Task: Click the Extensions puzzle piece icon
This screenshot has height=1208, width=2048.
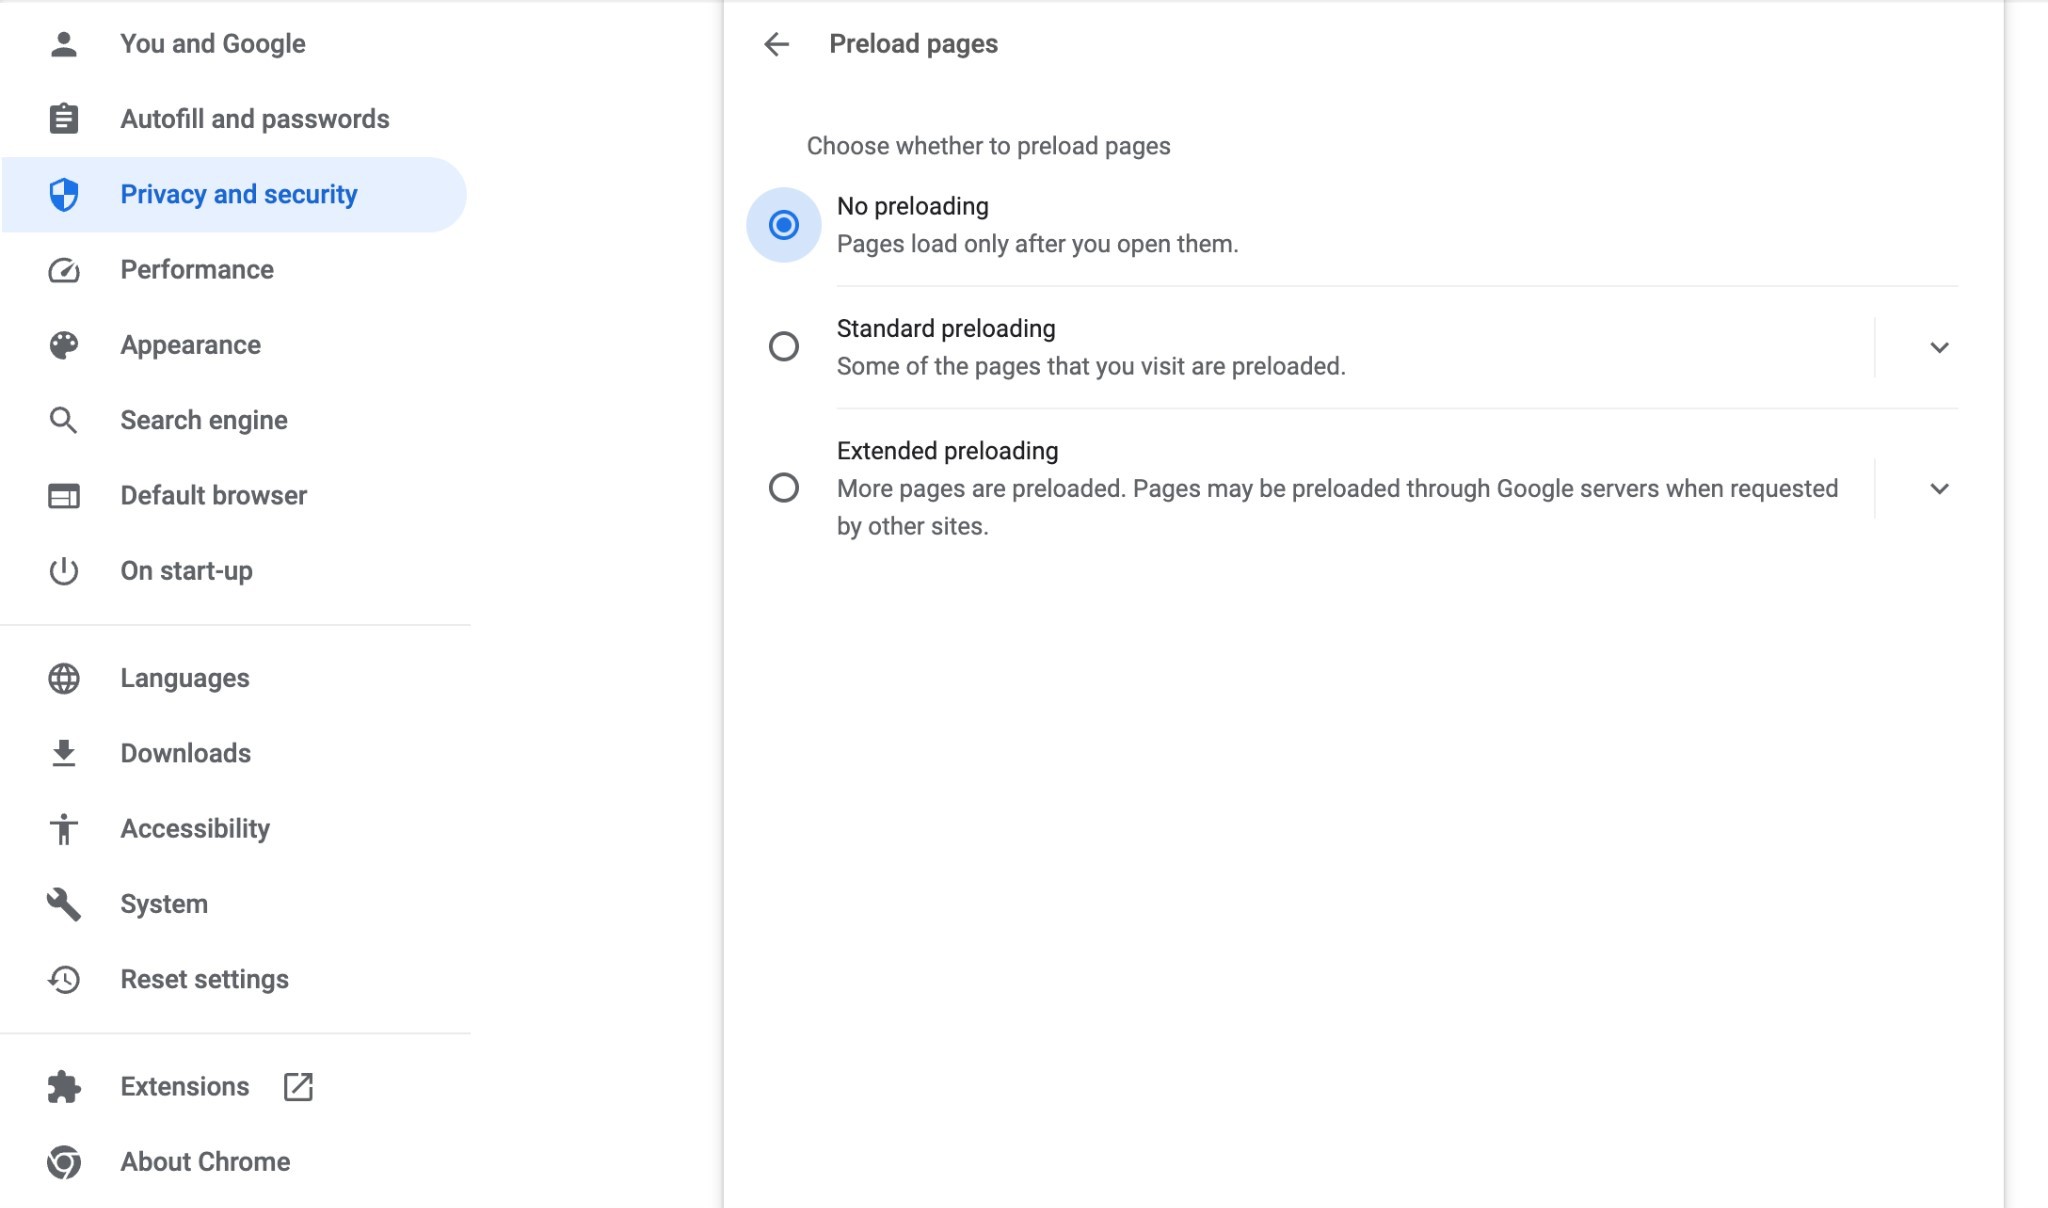Action: [64, 1087]
